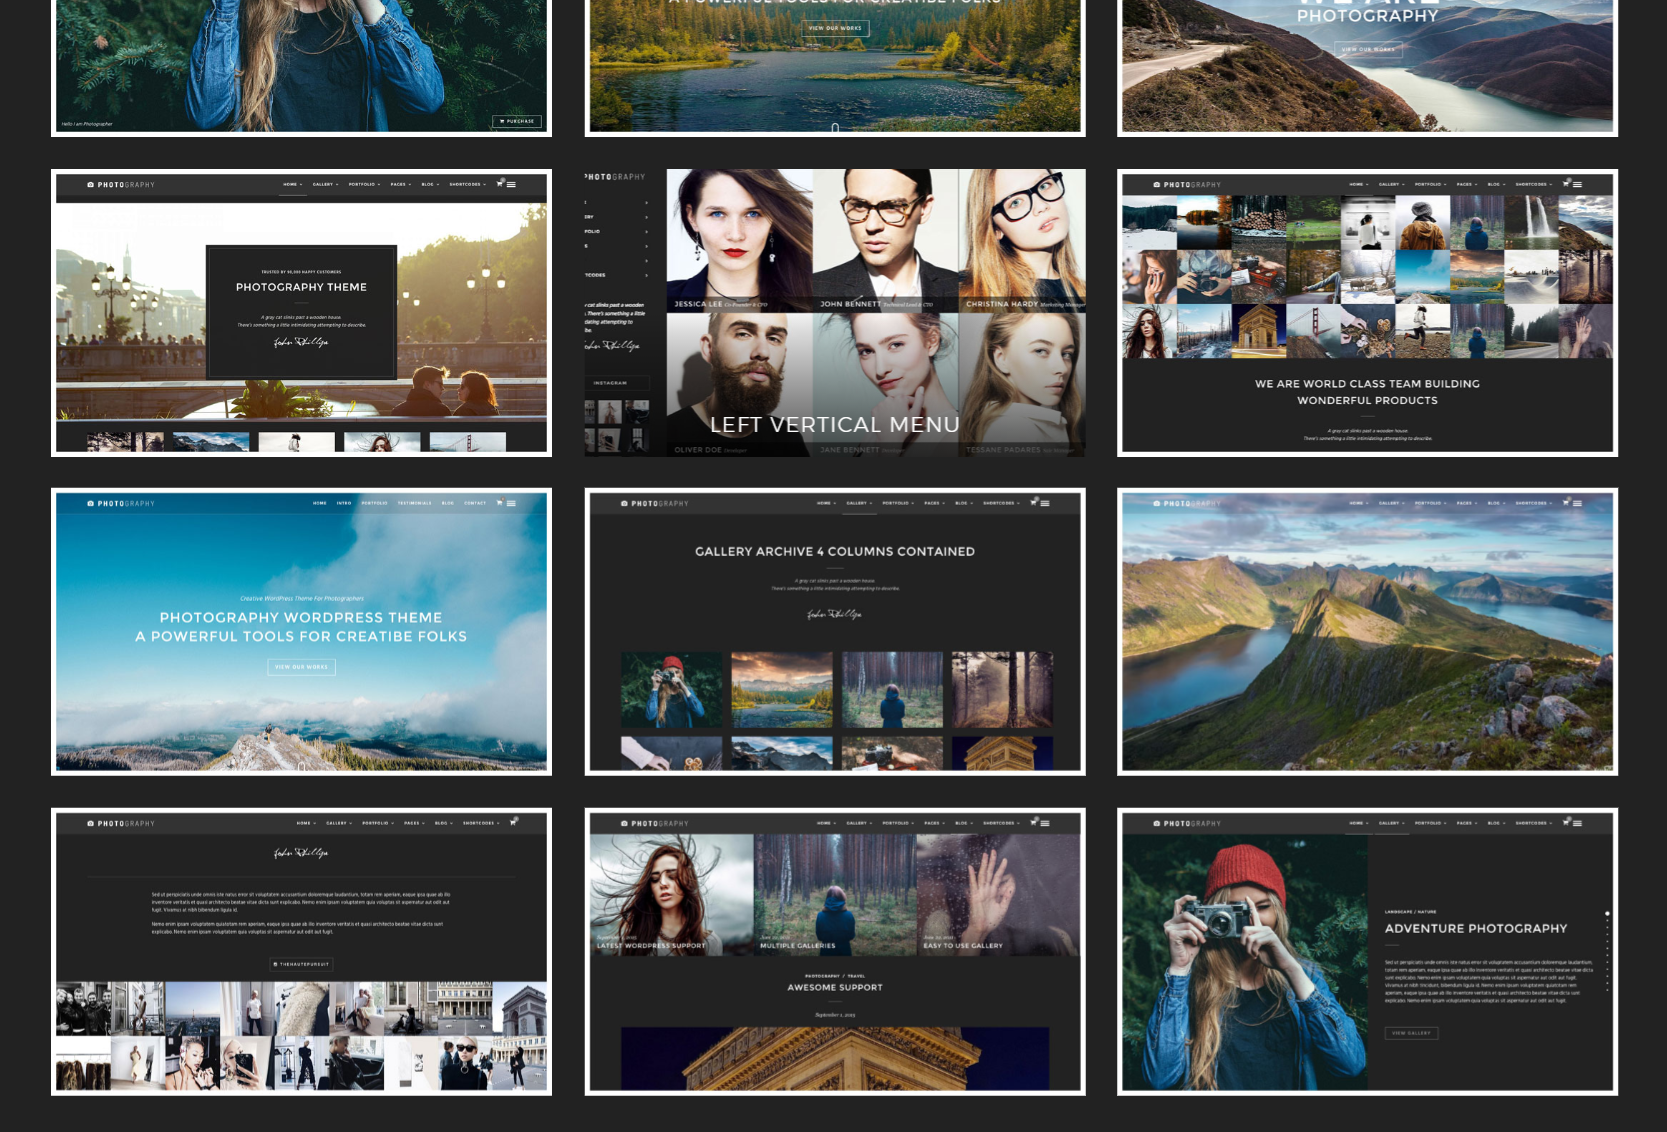1667x1132 pixels.
Task: Click camera logo in Gallery Archive demo
Action: 624,503
